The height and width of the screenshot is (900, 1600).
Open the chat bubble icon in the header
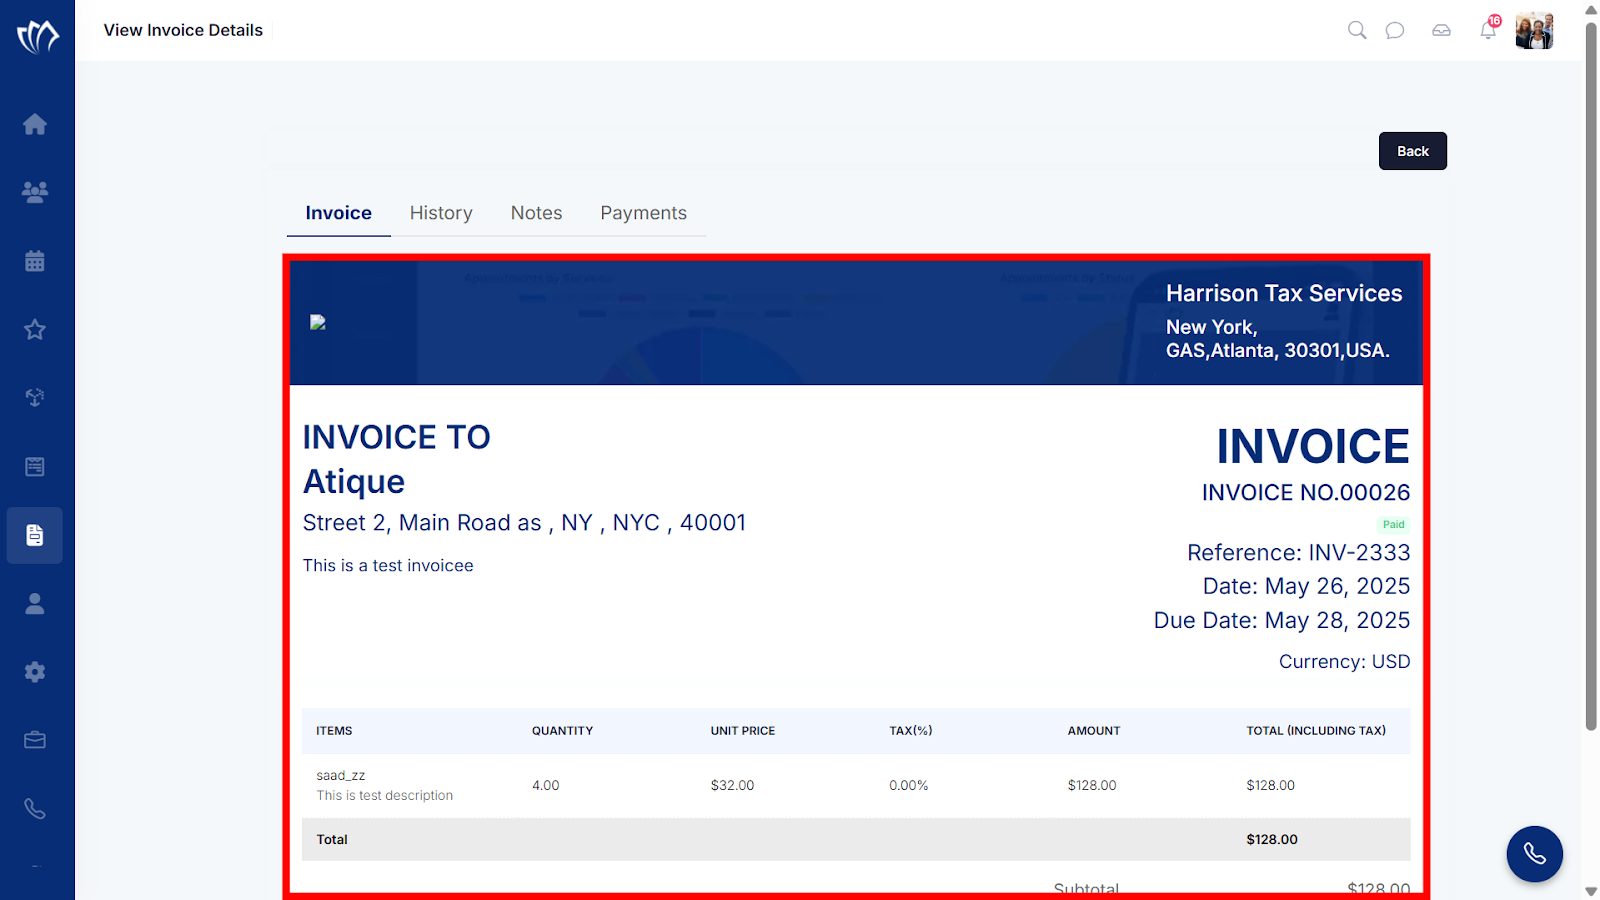[x=1395, y=30]
